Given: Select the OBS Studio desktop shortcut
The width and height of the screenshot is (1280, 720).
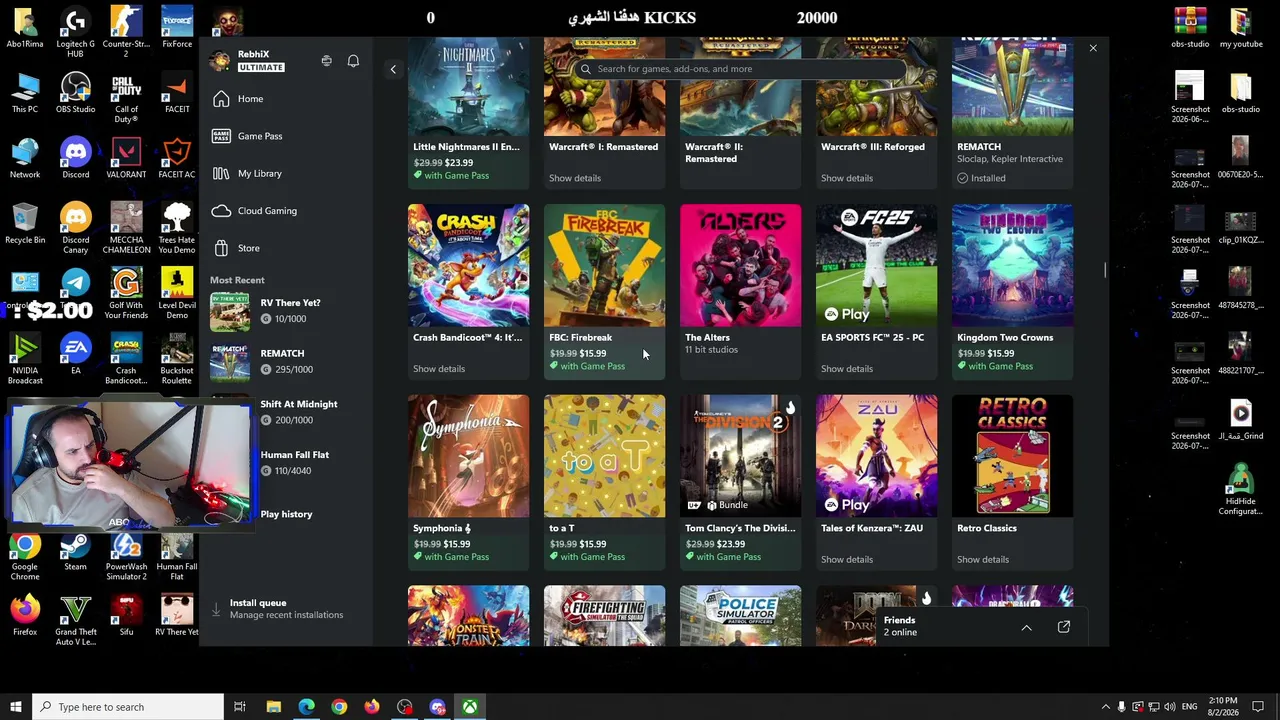Looking at the screenshot, I should pyautogui.click(x=75, y=94).
